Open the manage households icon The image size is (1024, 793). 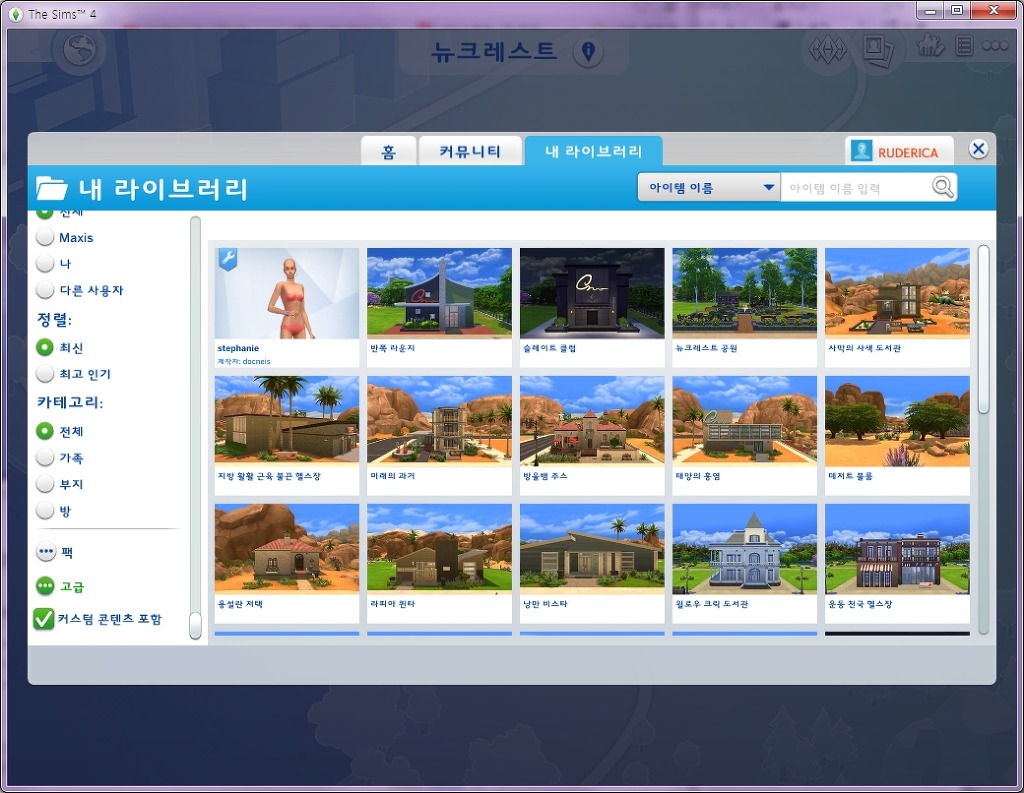pos(929,46)
